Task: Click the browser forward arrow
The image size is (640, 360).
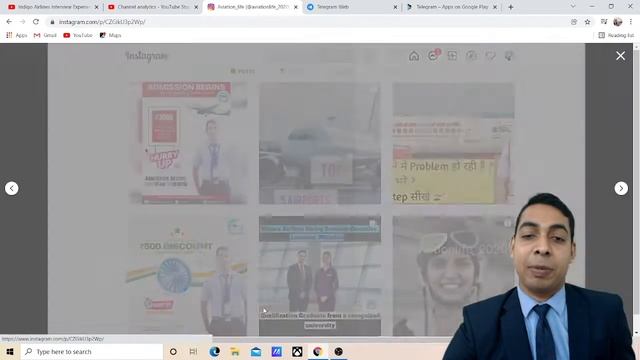Action: tap(22, 22)
